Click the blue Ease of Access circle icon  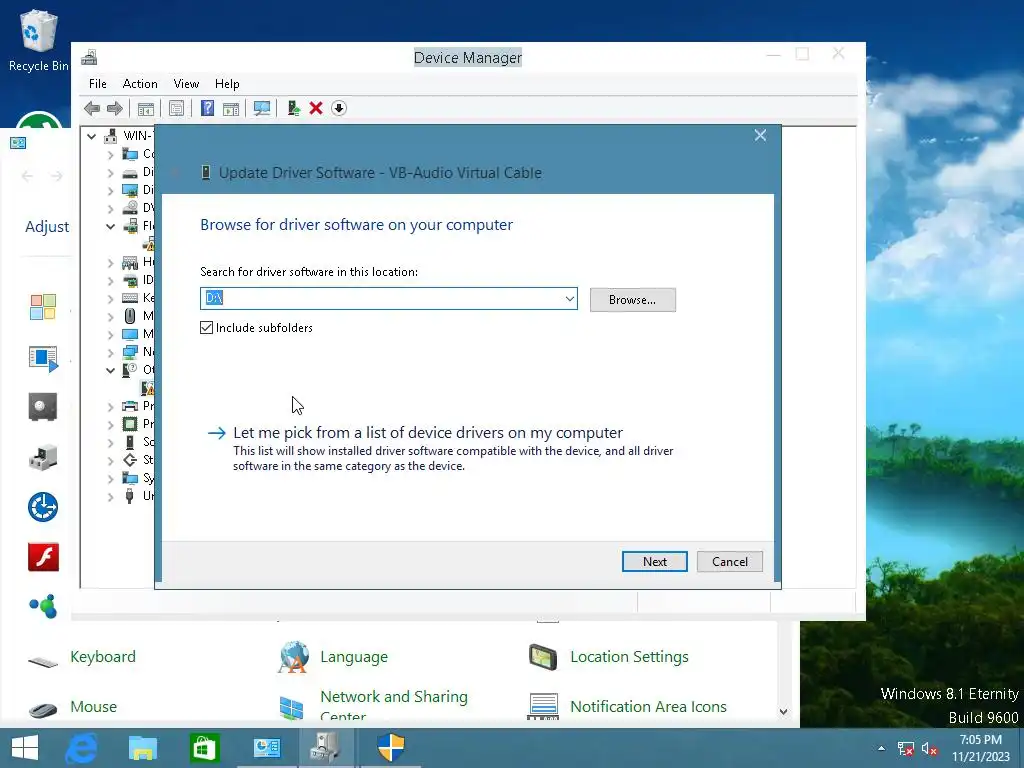(x=43, y=507)
